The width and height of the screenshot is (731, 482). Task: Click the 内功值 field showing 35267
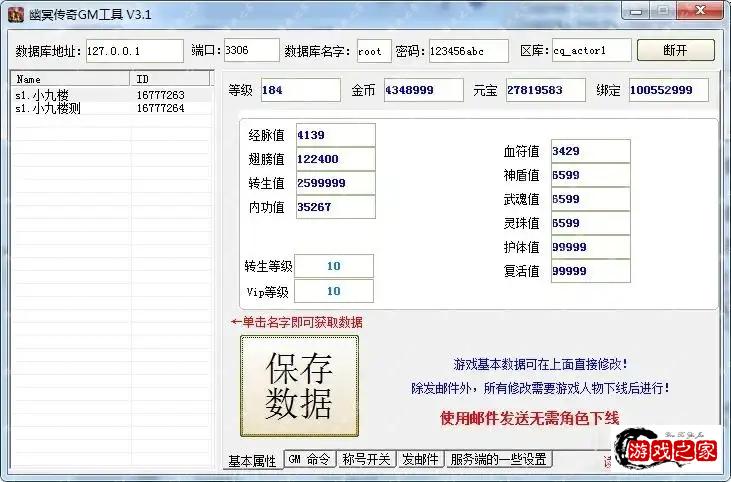(x=336, y=207)
